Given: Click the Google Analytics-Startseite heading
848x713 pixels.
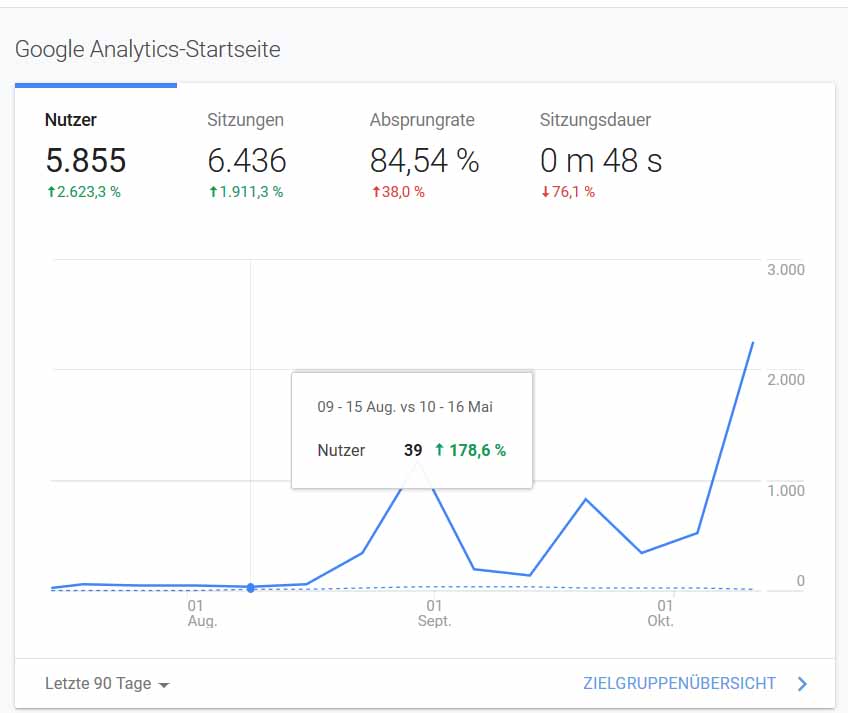Looking at the screenshot, I should tap(148, 49).
